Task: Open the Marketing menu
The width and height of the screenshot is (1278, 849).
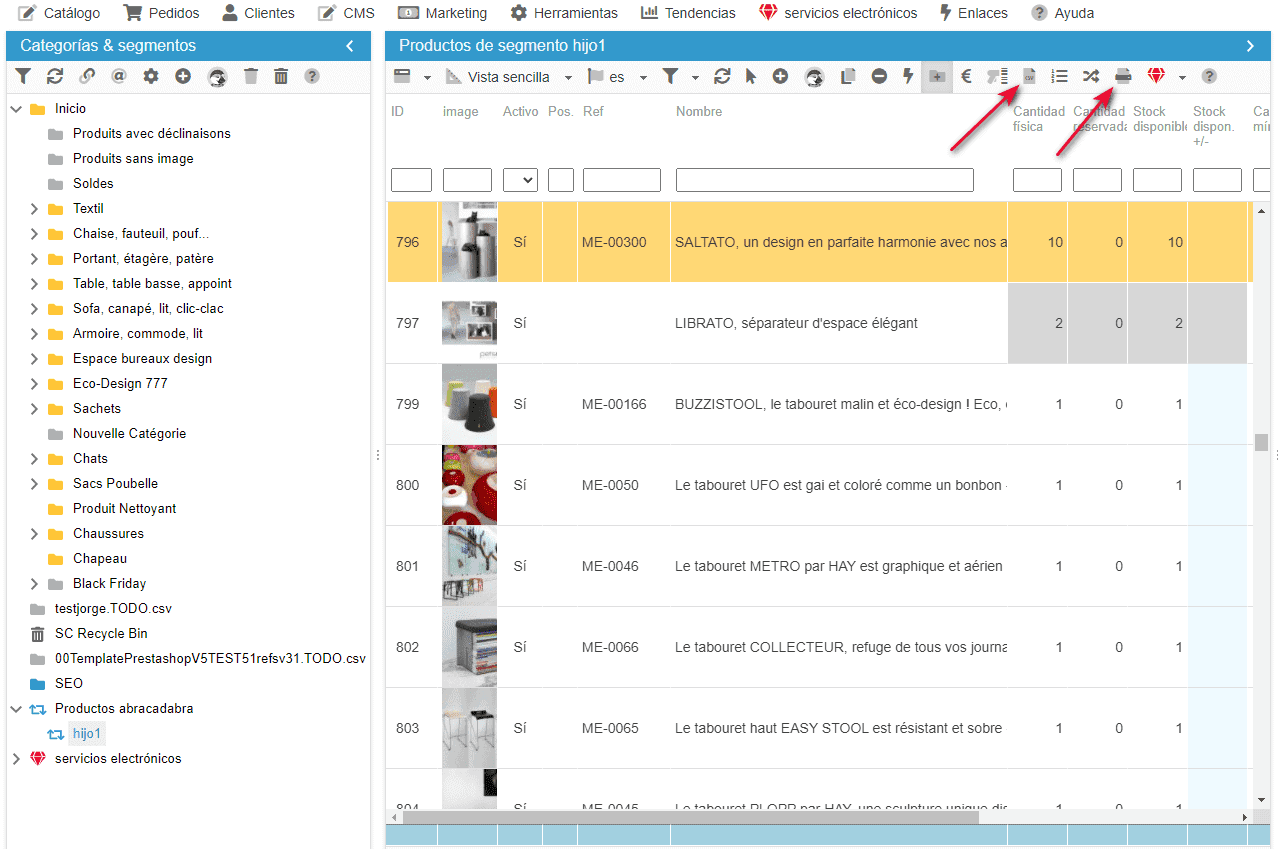Action: [442, 13]
